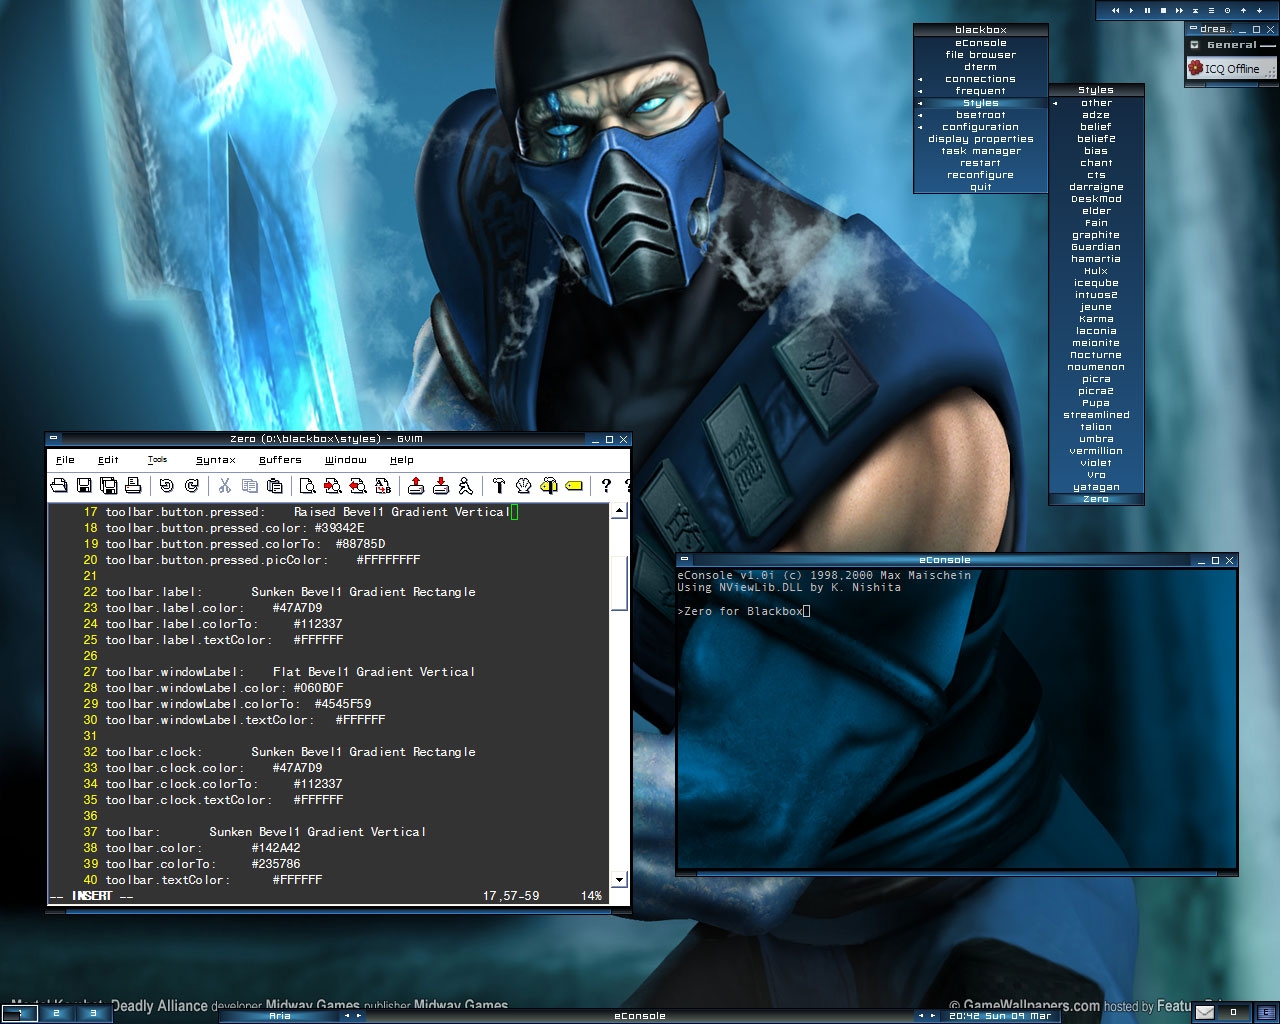
Task: Open the Syntax menu in GVIM
Action: coord(215,460)
